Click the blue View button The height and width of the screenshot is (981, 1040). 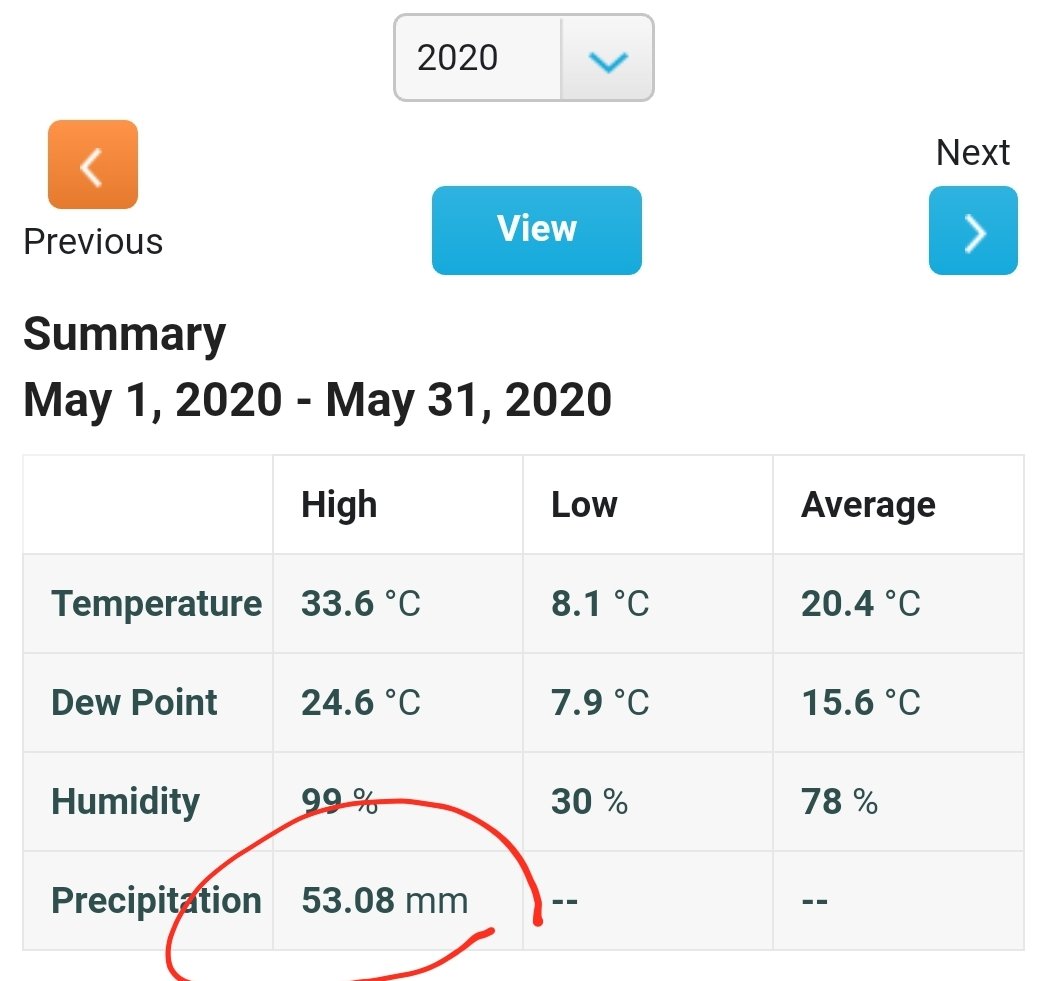[x=537, y=230]
